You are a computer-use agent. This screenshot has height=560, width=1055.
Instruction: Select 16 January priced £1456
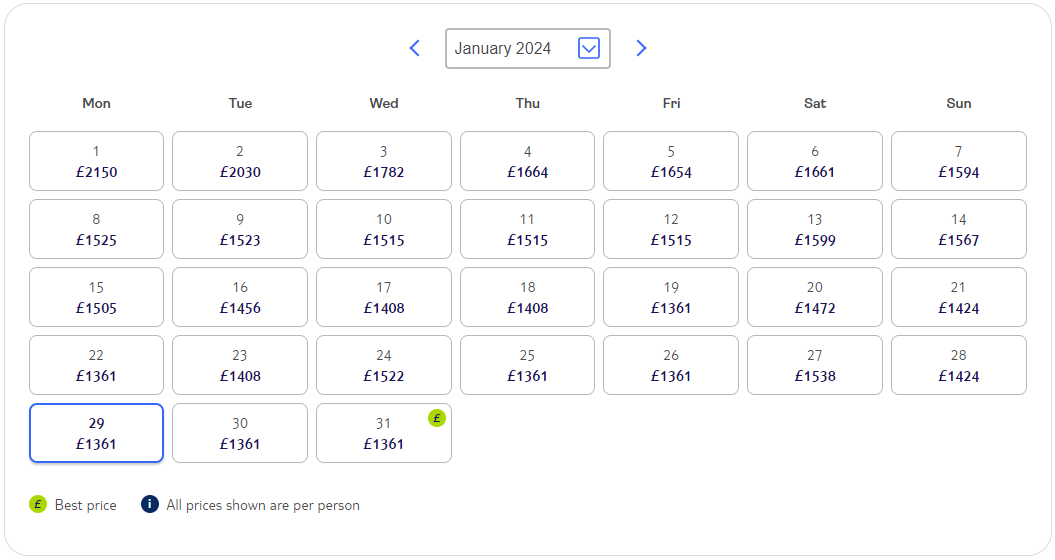[x=240, y=297]
